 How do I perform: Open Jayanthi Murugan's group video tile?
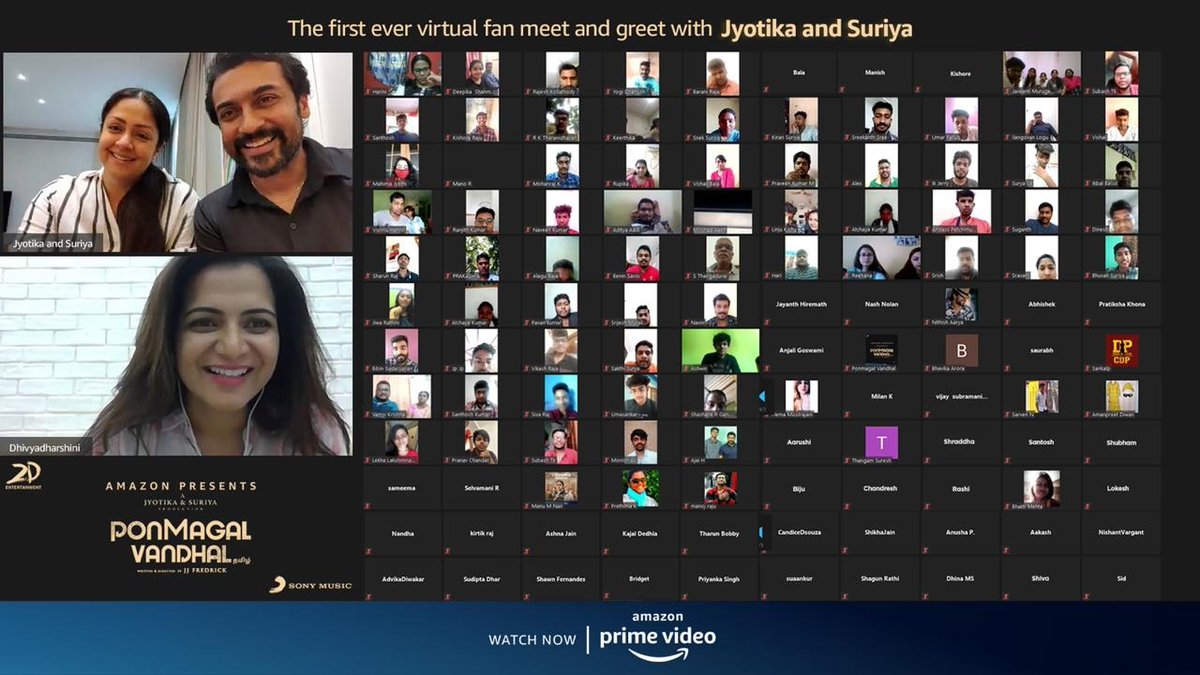click(1042, 73)
